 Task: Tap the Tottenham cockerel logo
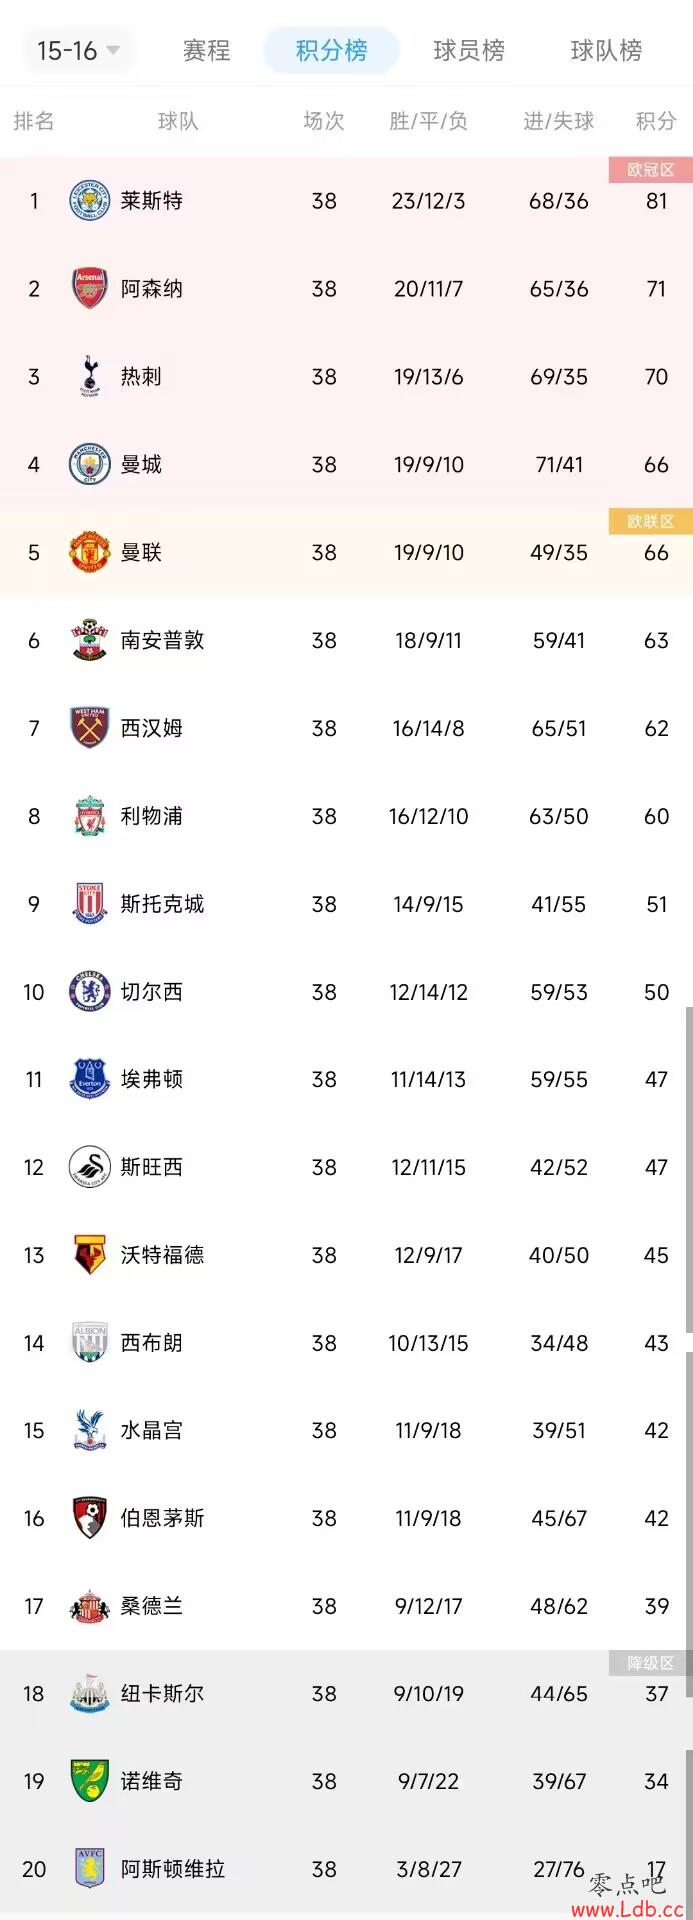pyautogui.click(x=89, y=377)
